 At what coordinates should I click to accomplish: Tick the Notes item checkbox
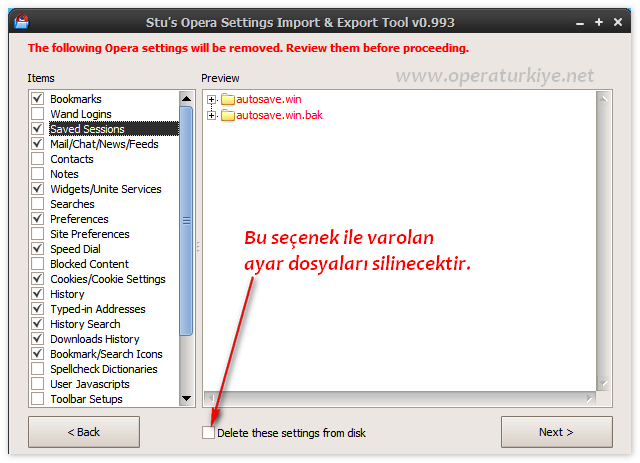pyautogui.click(x=38, y=174)
